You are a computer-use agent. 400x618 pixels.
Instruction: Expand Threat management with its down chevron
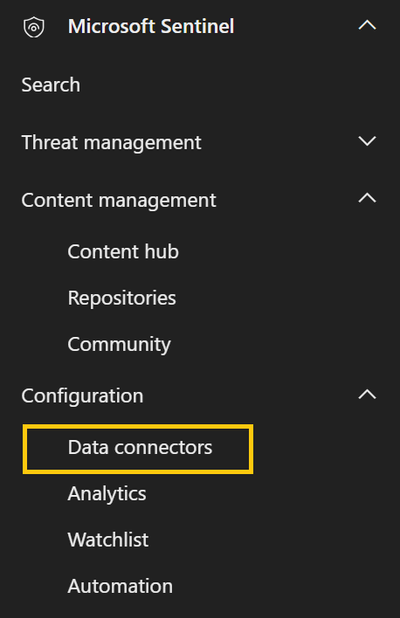click(367, 141)
